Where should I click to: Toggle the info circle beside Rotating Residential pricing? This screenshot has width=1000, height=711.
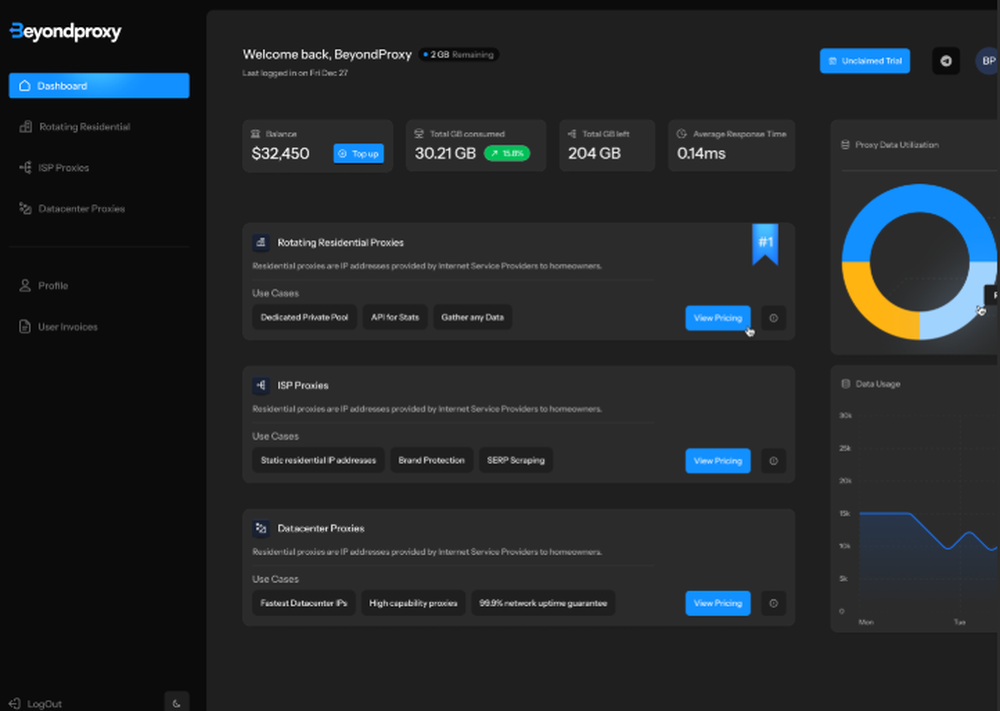click(773, 318)
